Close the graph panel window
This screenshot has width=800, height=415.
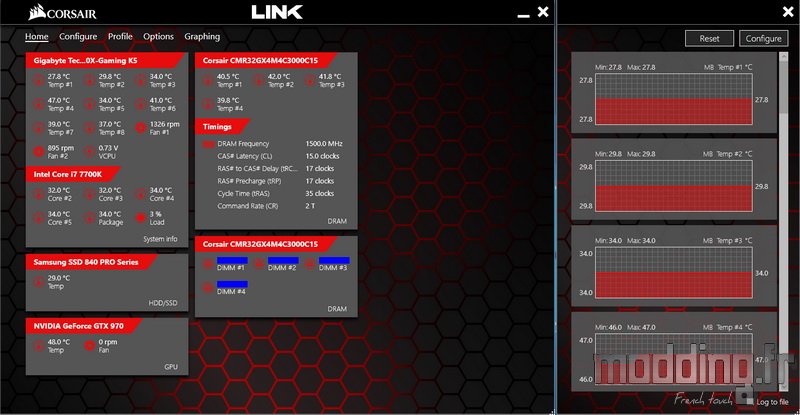[788, 12]
